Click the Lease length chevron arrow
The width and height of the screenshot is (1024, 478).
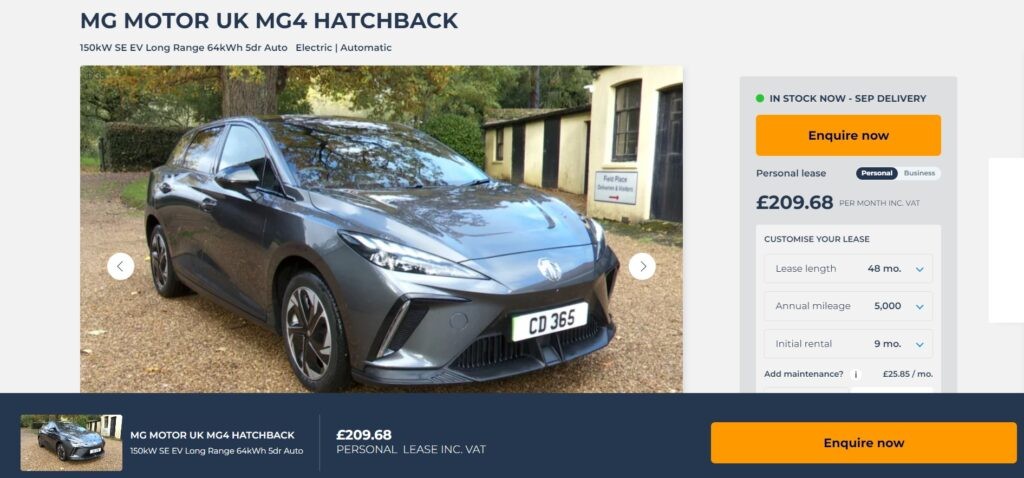920,269
